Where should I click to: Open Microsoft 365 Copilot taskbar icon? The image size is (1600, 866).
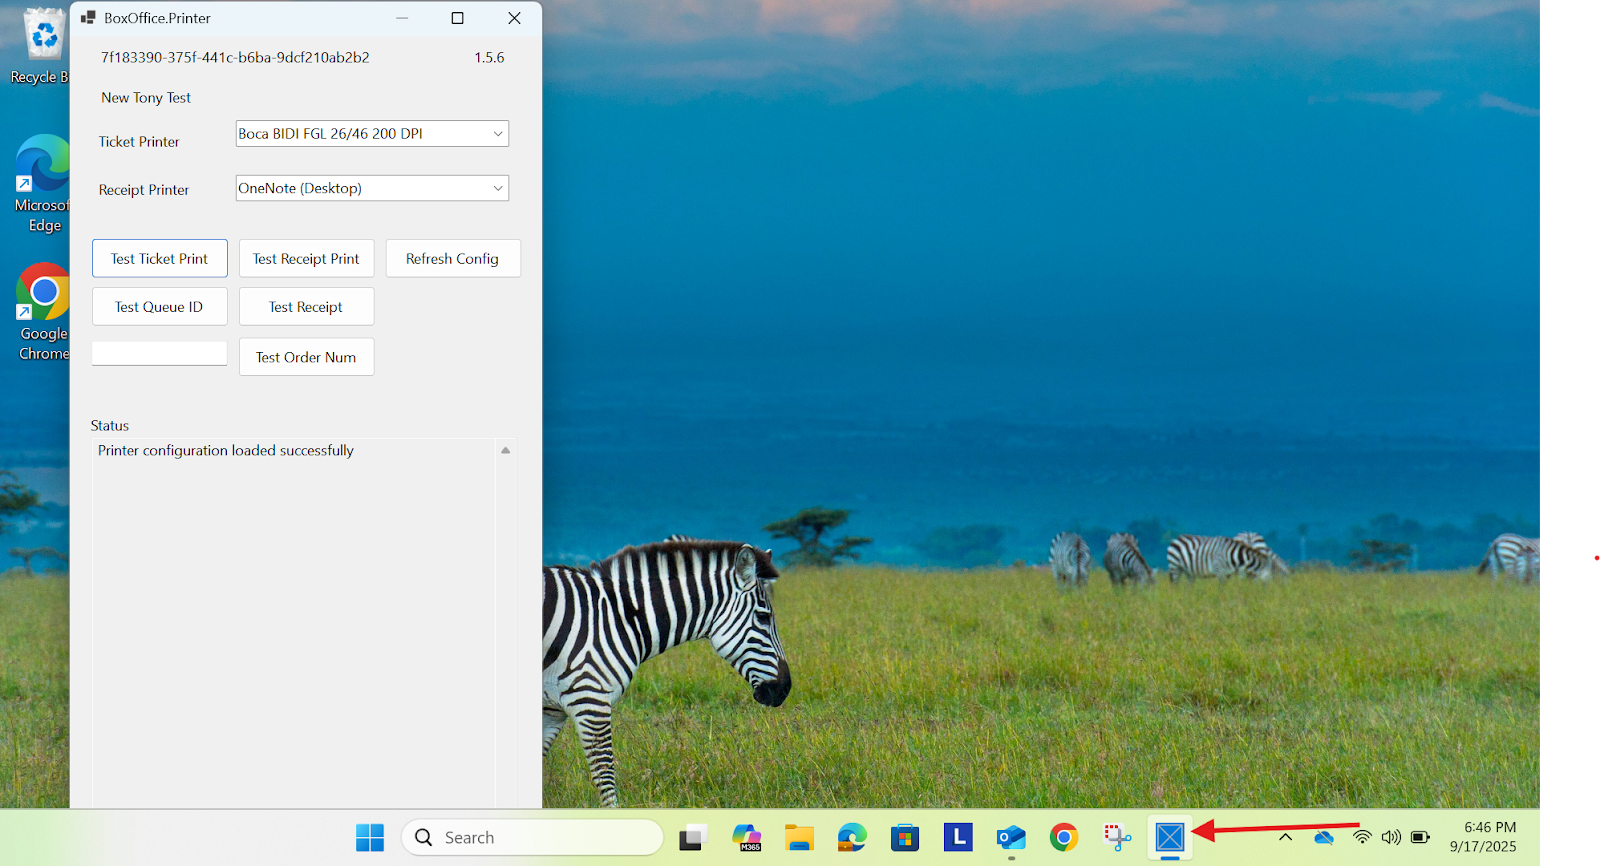[746, 837]
